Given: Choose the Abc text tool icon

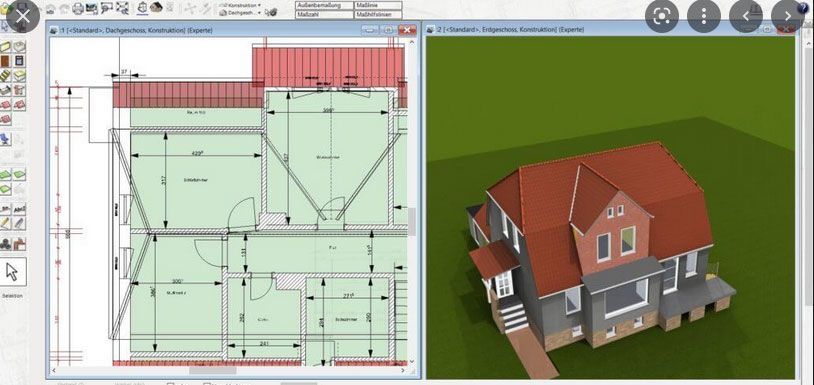Looking at the screenshot, I should [19, 209].
